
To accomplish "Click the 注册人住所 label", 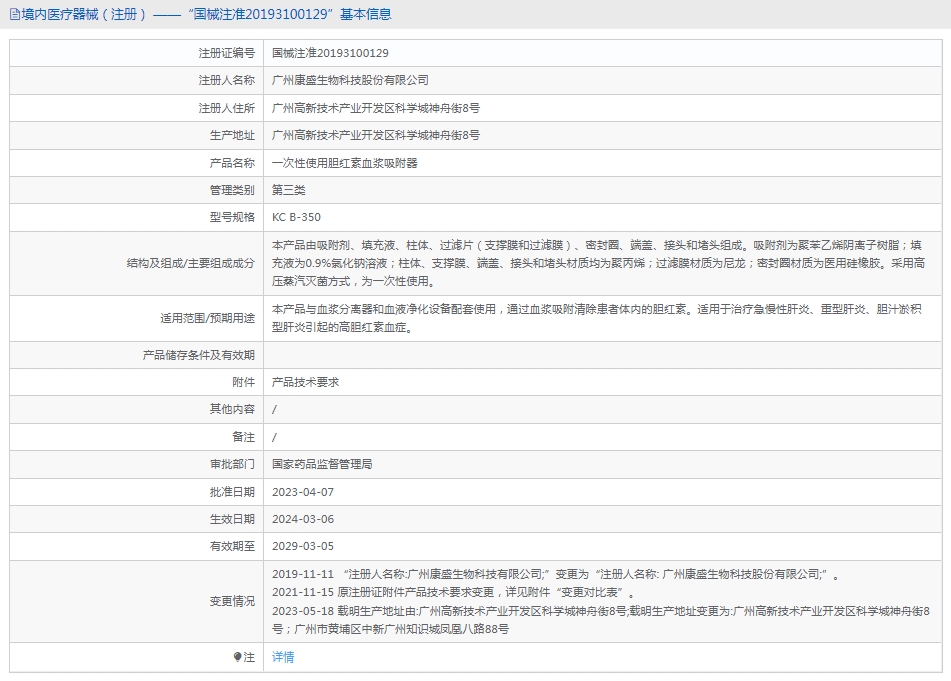I will (x=227, y=108).
